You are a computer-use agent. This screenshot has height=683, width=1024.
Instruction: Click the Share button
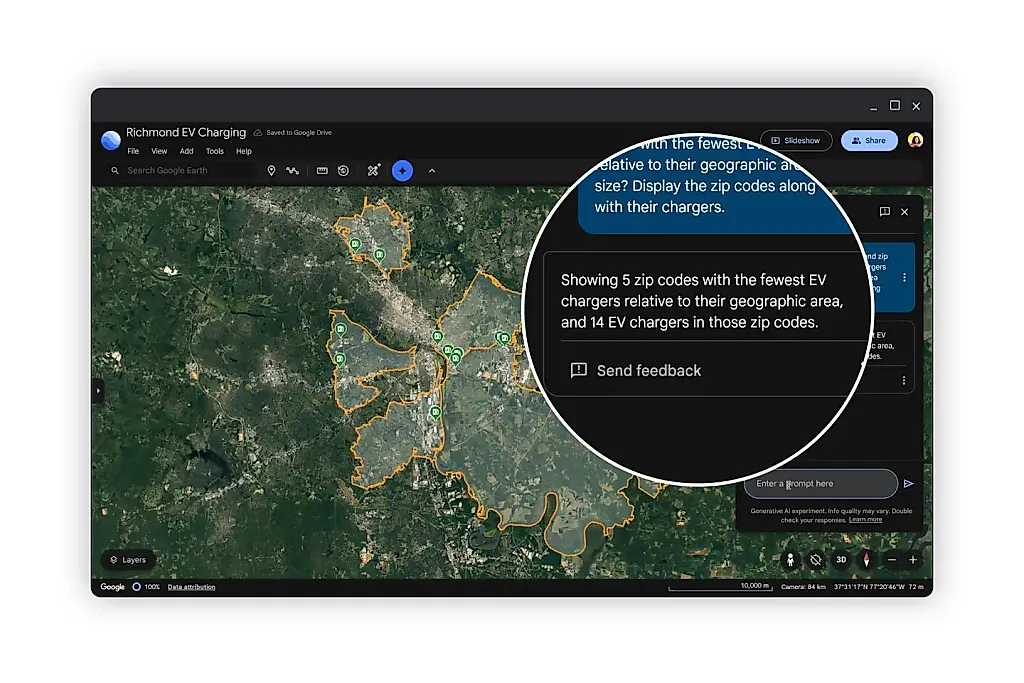[x=869, y=140]
